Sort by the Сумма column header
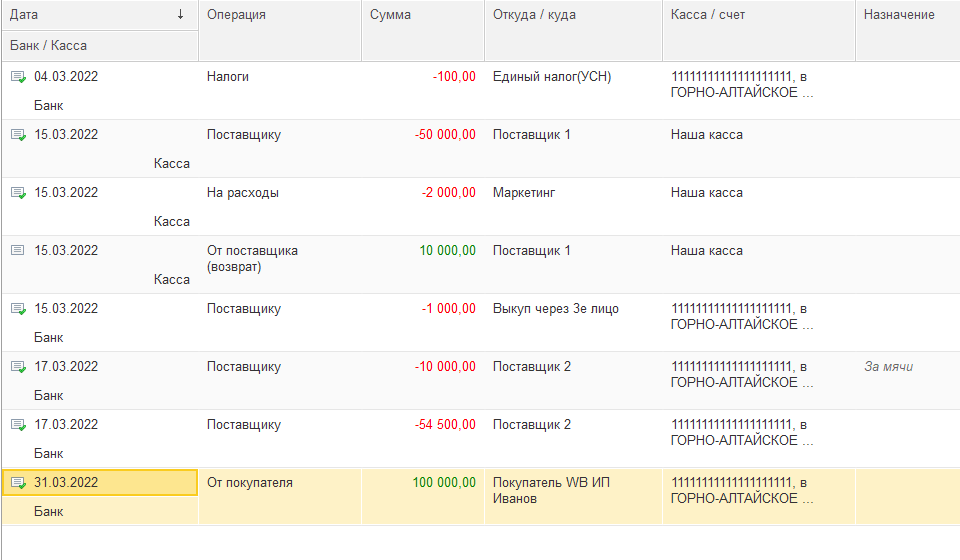 point(390,15)
